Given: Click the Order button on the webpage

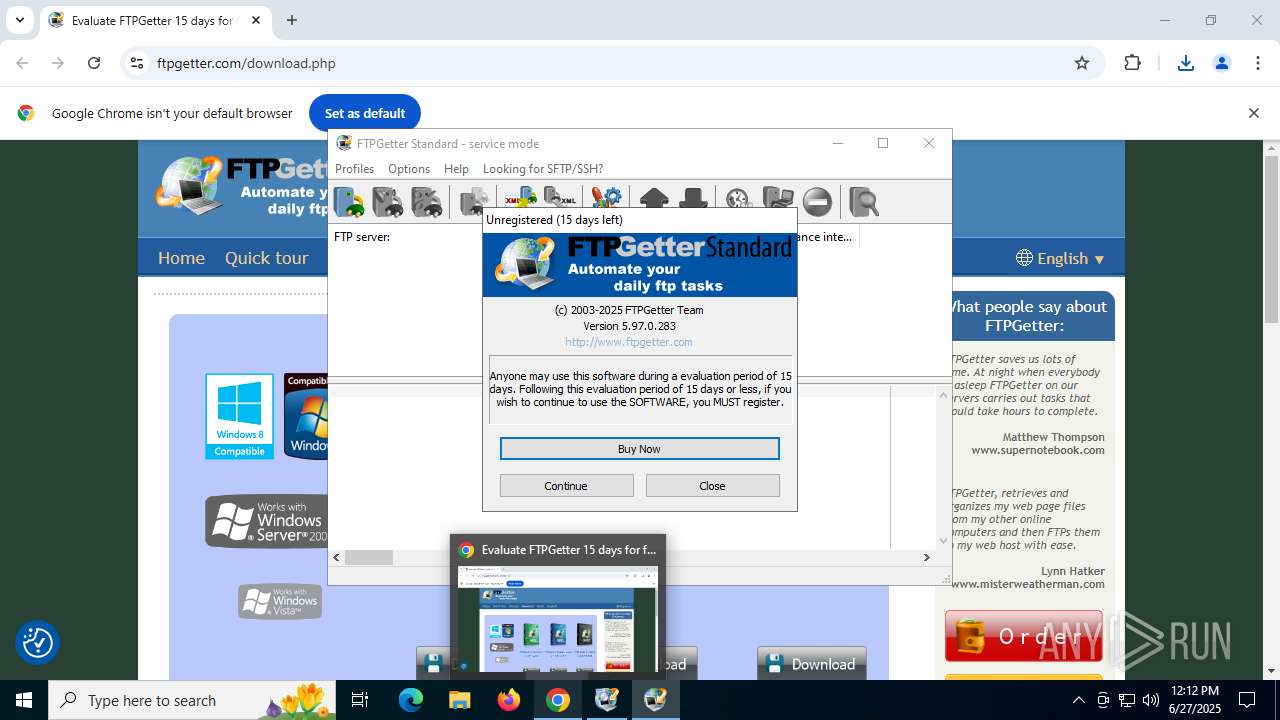Looking at the screenshot, I should tap(1024, 636).
